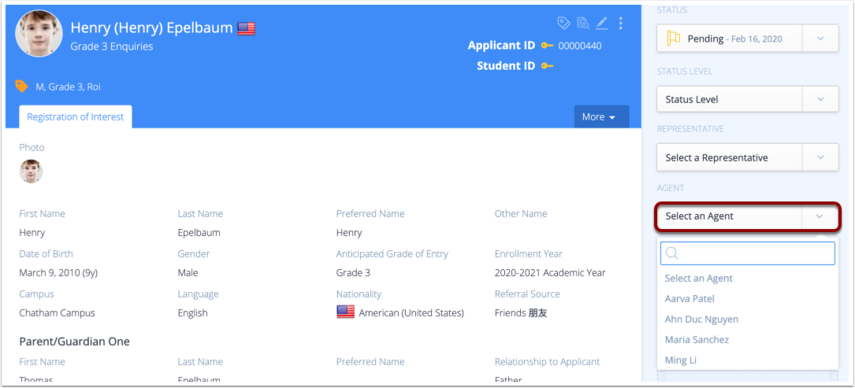Focus the agent search input field
Screen dimensions: 855x388
pos(748,253)
